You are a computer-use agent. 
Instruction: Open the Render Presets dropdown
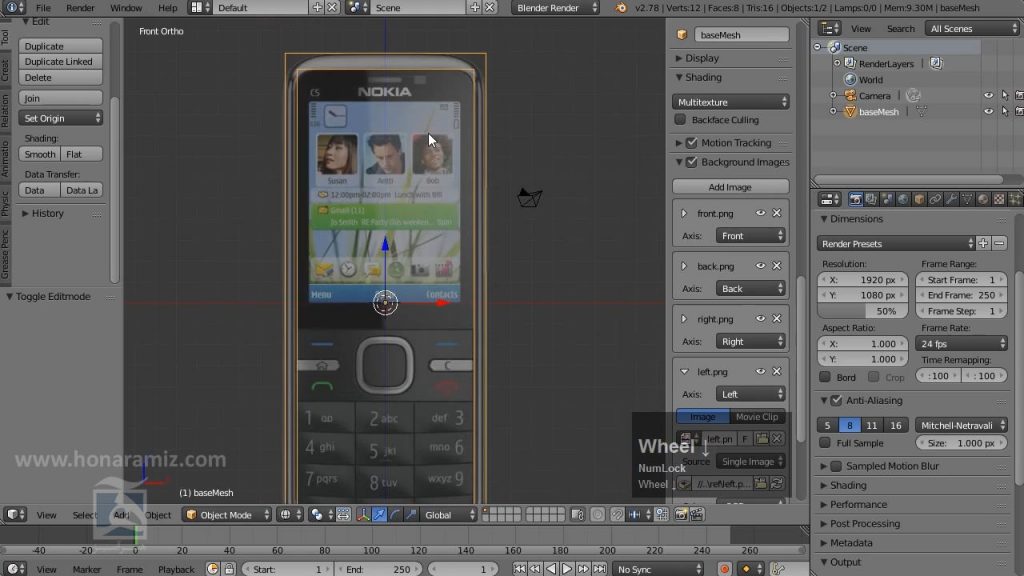pos(896,244)
